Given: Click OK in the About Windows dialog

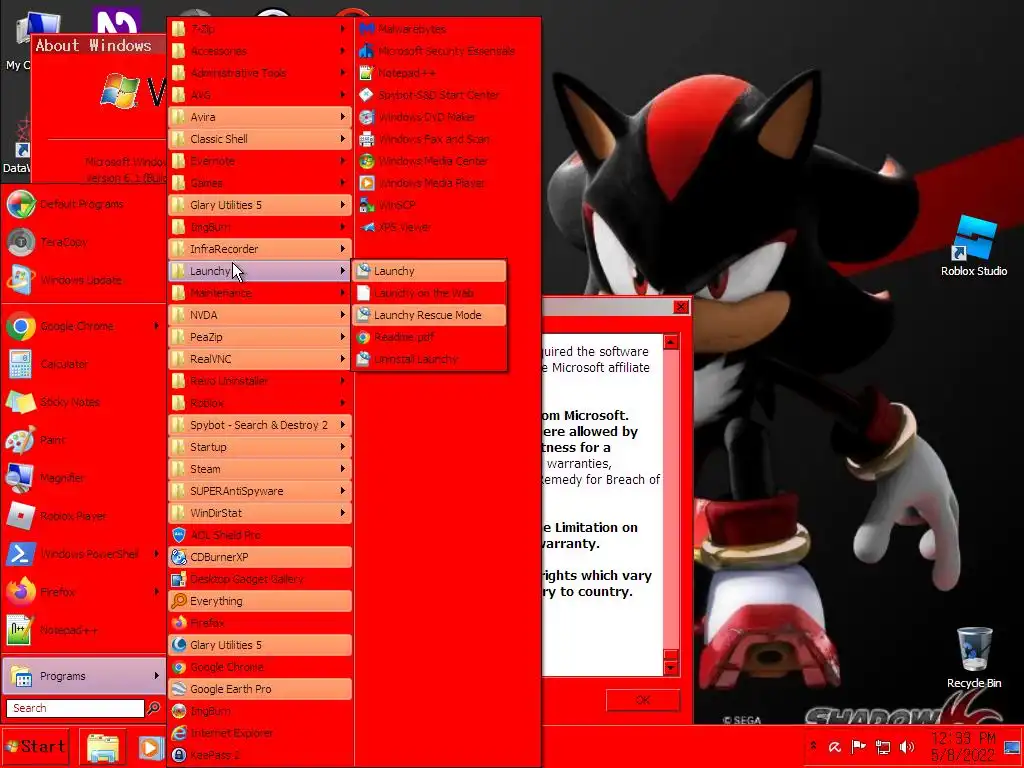Looking at the screenshot, I should [643, 700].
